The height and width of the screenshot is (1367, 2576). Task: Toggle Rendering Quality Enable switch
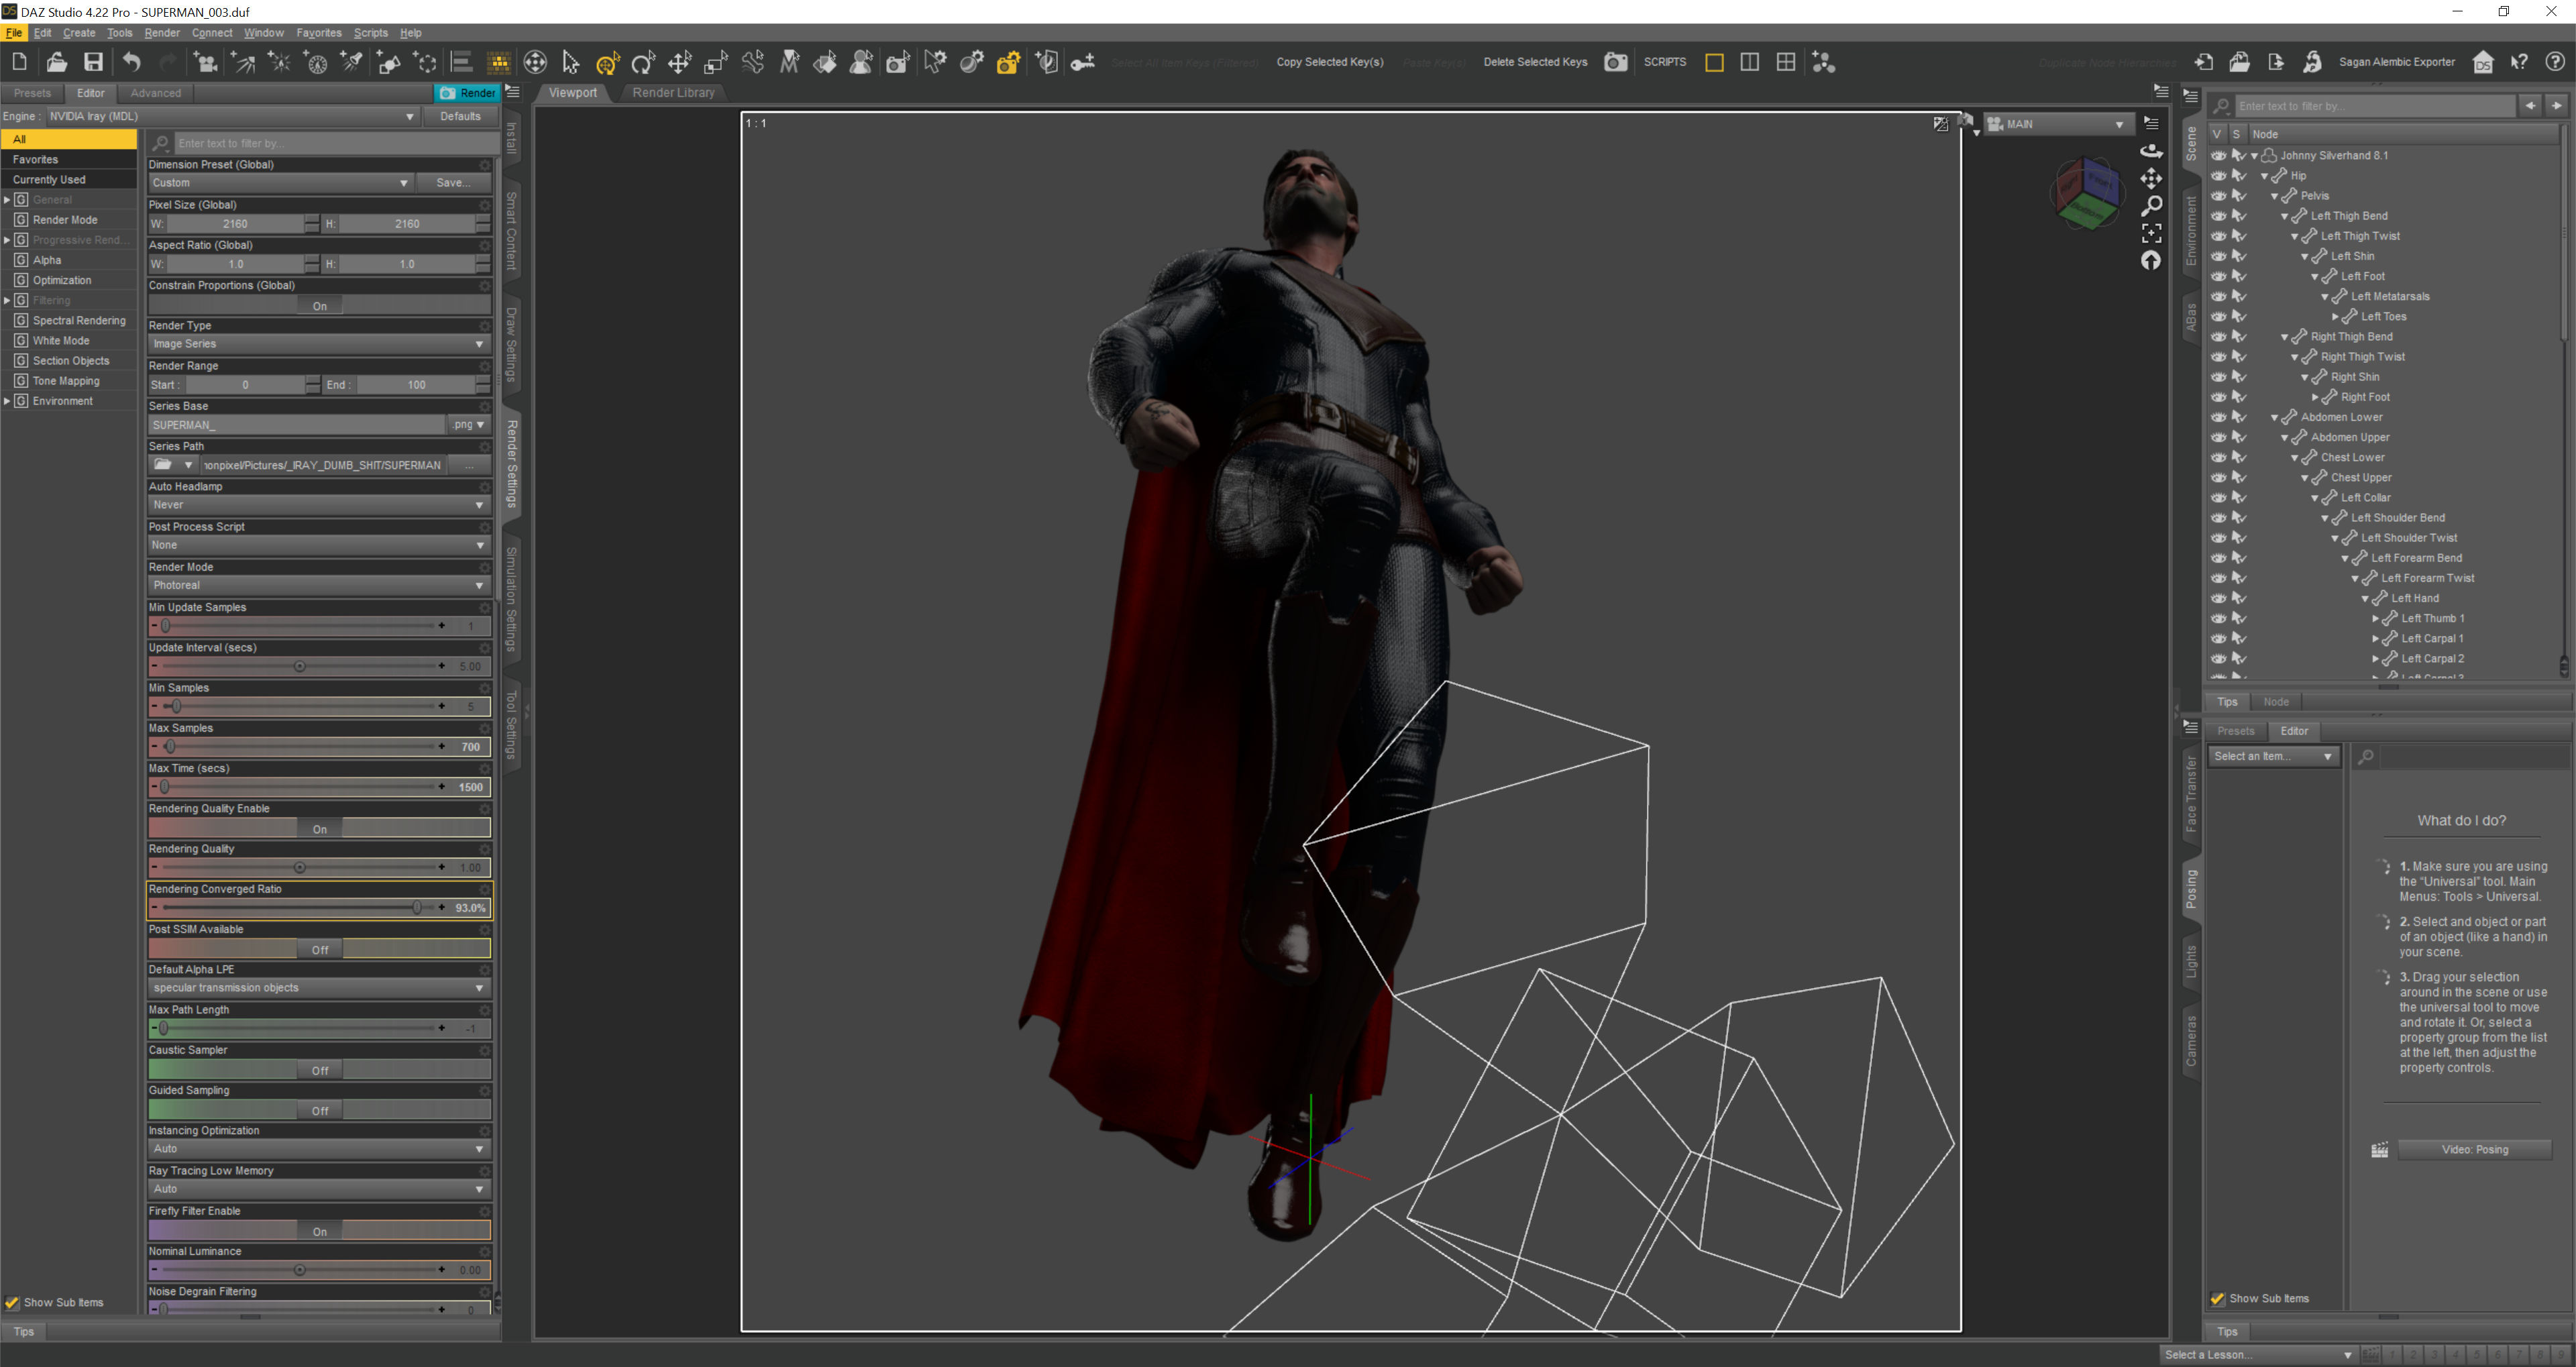point(319,829)
